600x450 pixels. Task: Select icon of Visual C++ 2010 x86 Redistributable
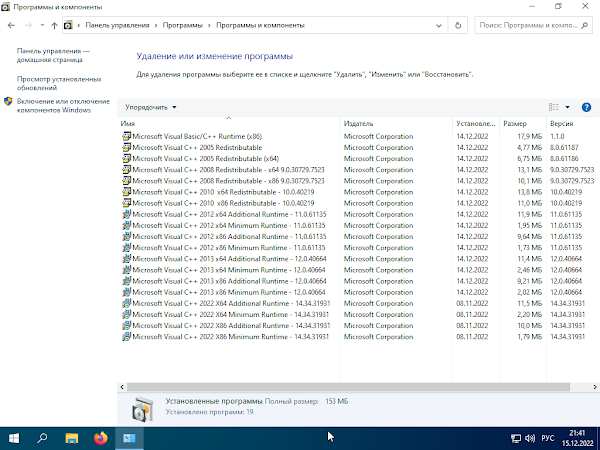pyautogui.click(x=126, y=203)
